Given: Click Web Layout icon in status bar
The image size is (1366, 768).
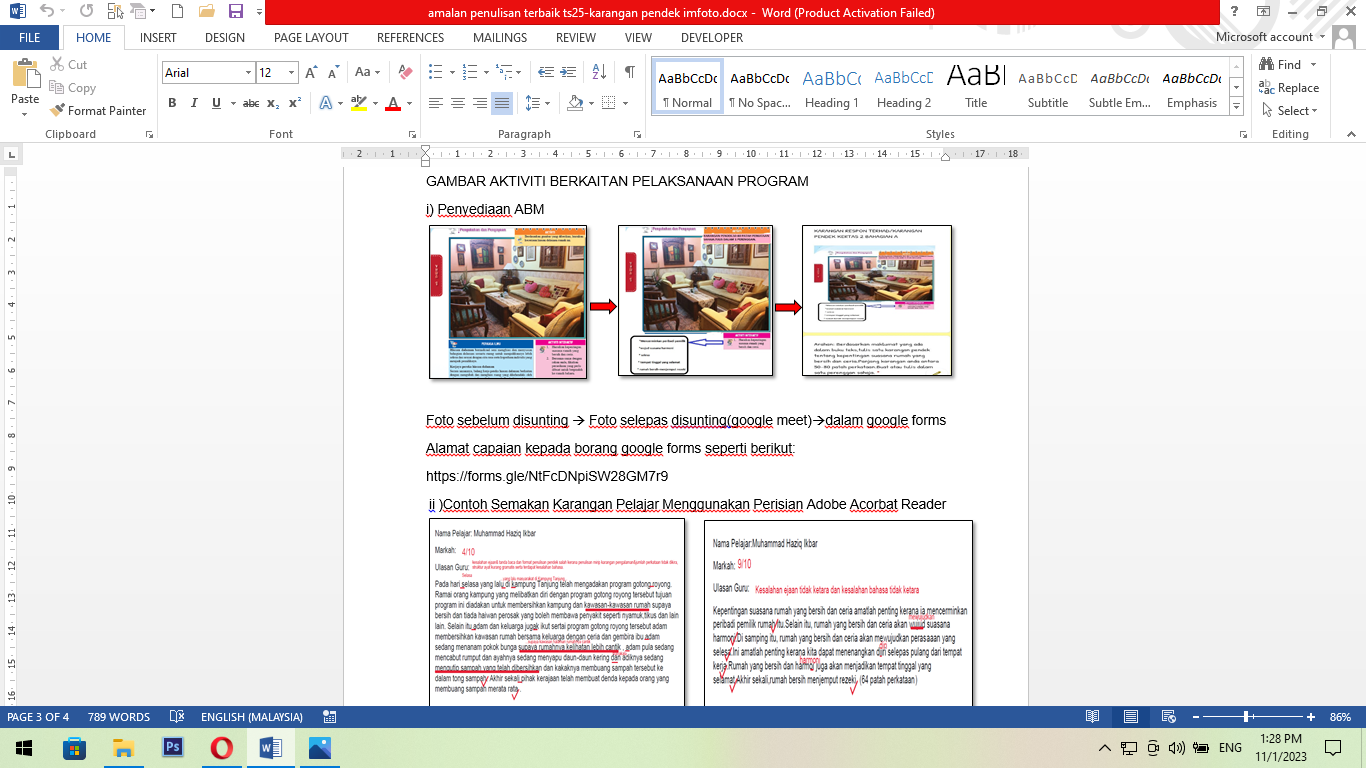Looking at the screenshot, I should tap(1167, 717).
